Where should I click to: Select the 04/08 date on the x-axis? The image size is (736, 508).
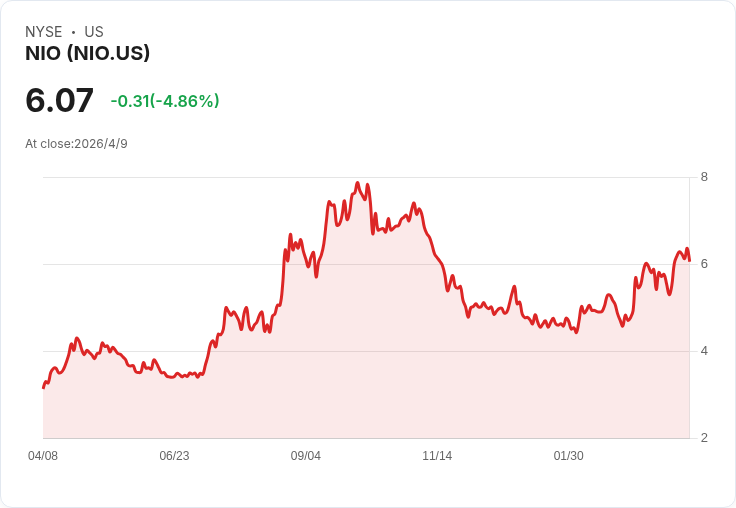pyautogui.click(x=43, y=456)
